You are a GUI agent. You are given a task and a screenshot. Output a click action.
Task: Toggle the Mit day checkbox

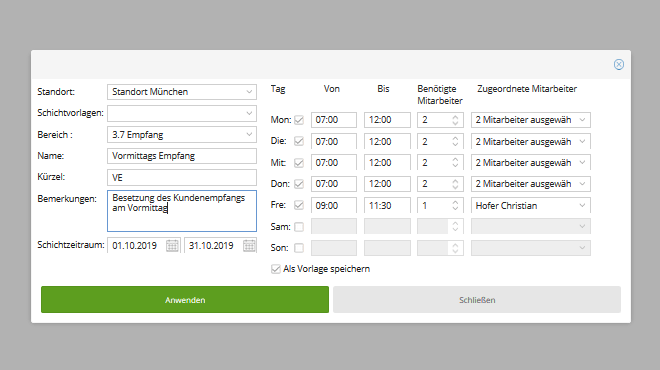click(299, 162)
